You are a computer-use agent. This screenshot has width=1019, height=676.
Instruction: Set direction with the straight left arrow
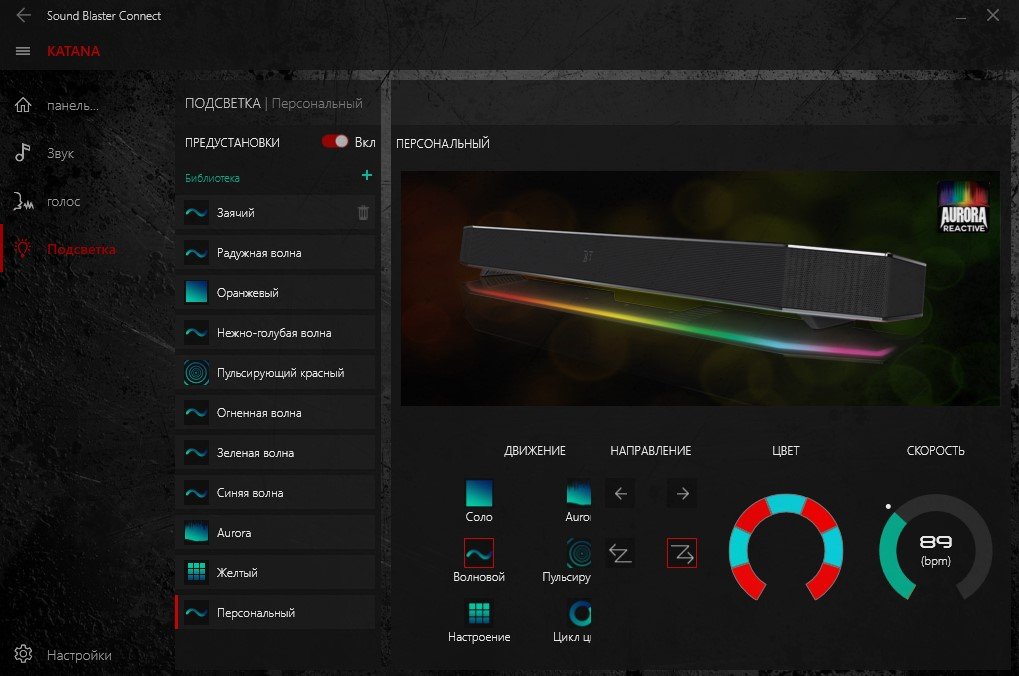621,494
